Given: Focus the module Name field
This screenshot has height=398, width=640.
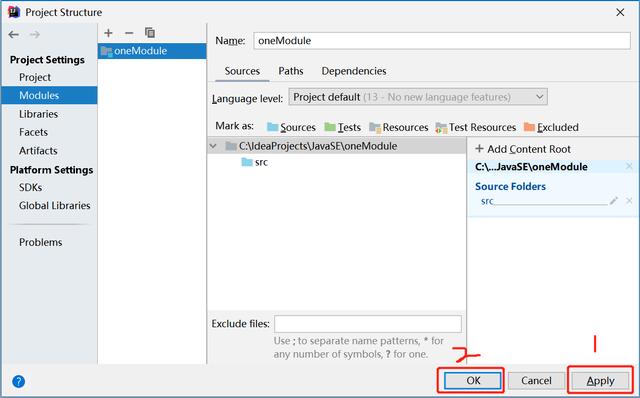Looking at the screenshot, I should click(x=442, y=41).
